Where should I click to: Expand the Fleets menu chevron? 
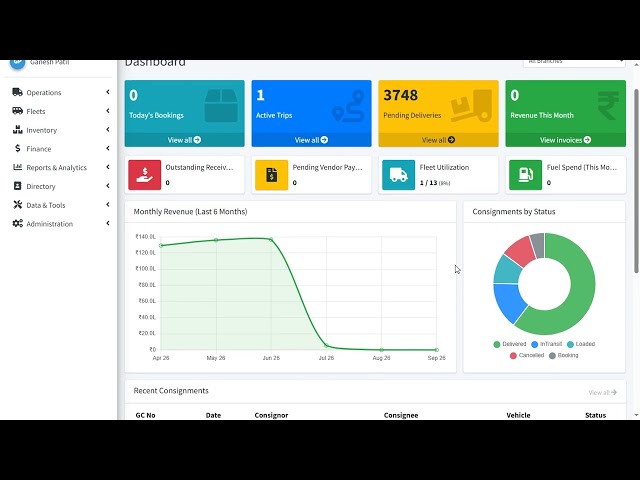108,111
